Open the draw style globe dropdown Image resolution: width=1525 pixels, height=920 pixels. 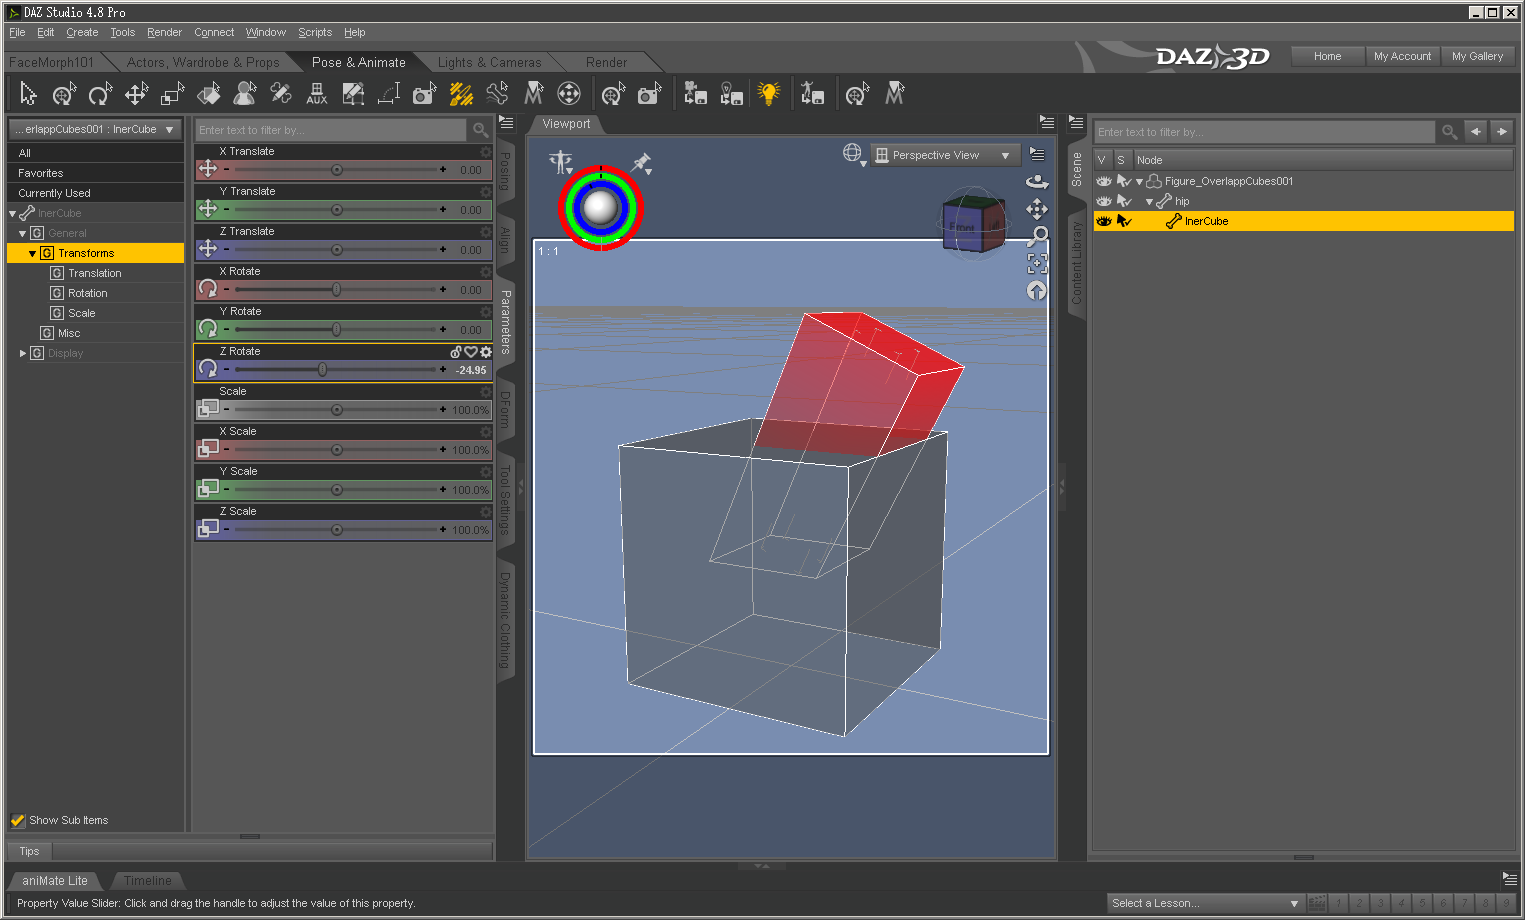click(x=853, y=154)
